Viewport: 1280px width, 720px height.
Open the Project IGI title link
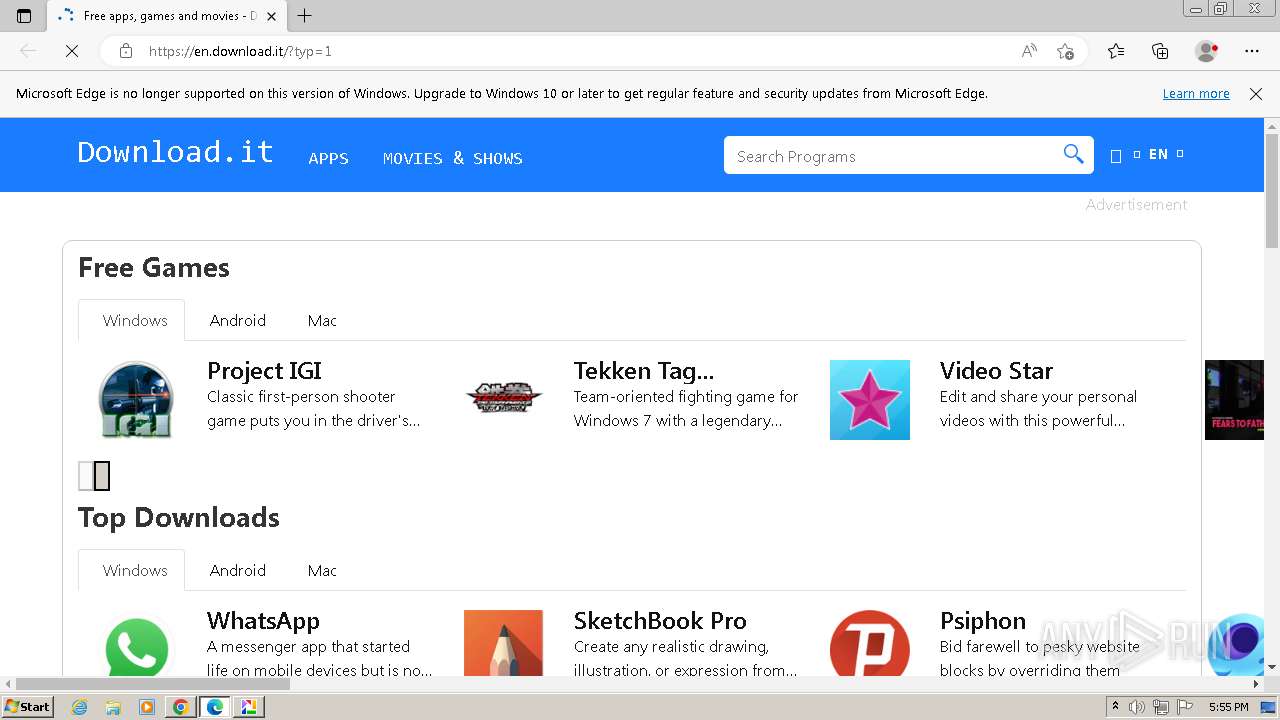tap(264, 371)
